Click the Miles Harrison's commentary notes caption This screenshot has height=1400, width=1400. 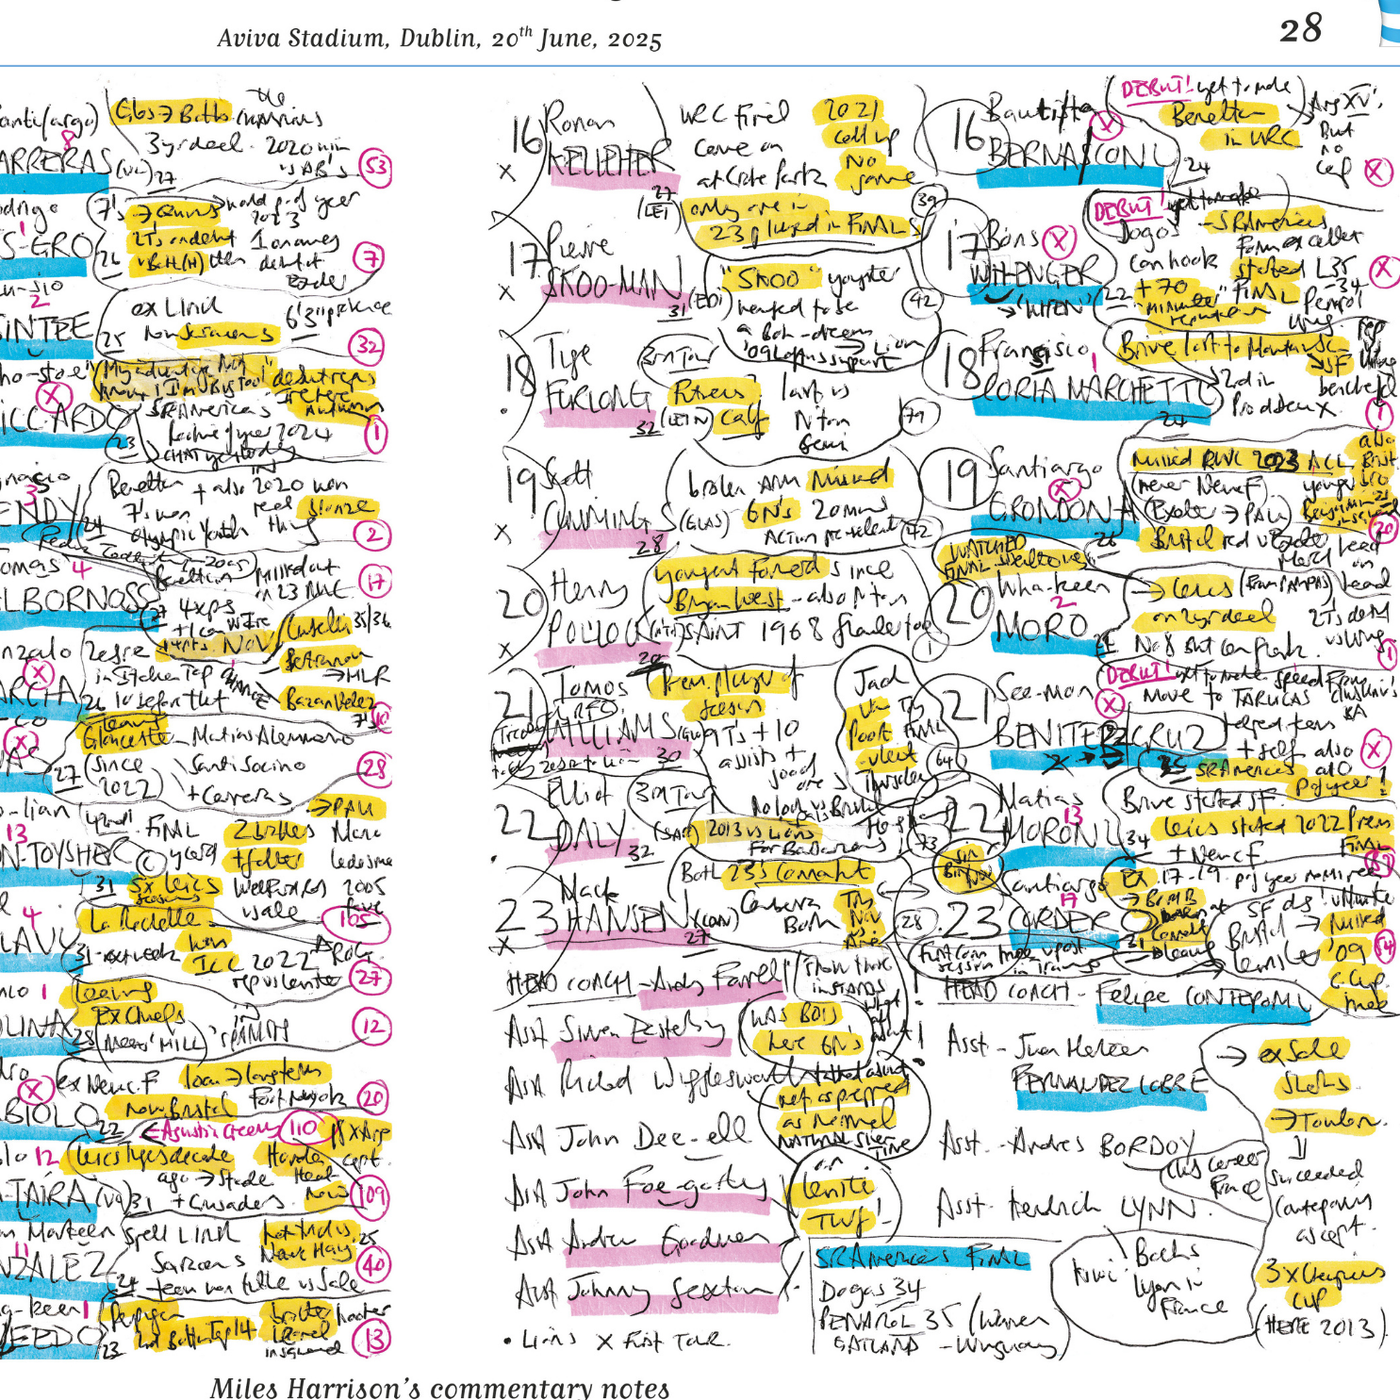click(439, 1387)
